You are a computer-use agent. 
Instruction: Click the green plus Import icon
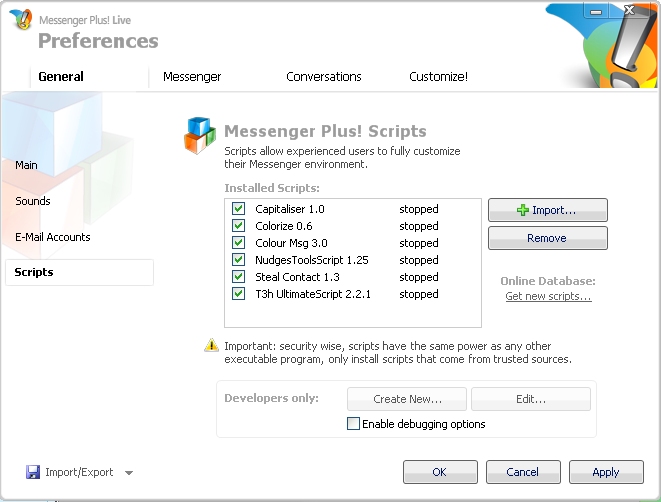click(x=522, y=210)
